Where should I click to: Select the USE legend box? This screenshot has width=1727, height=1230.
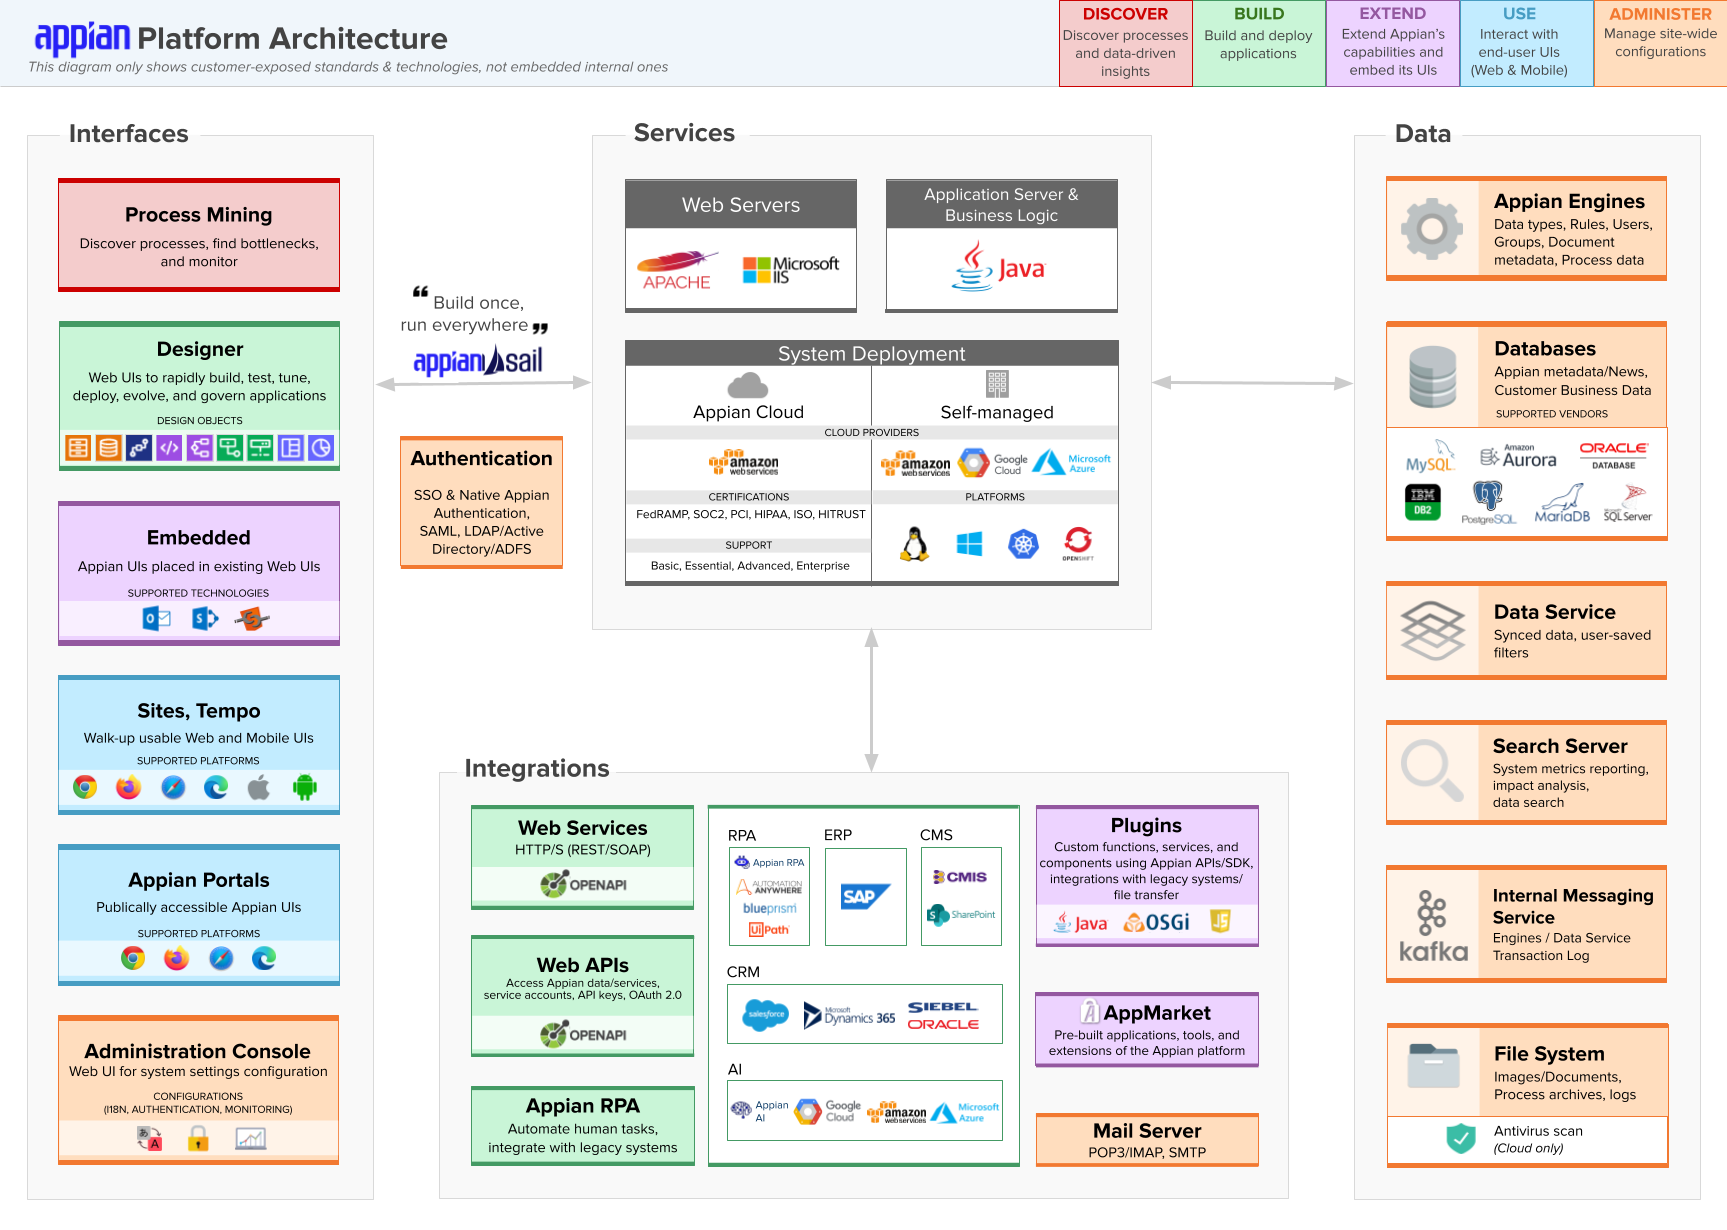(x=1526, y=43)
